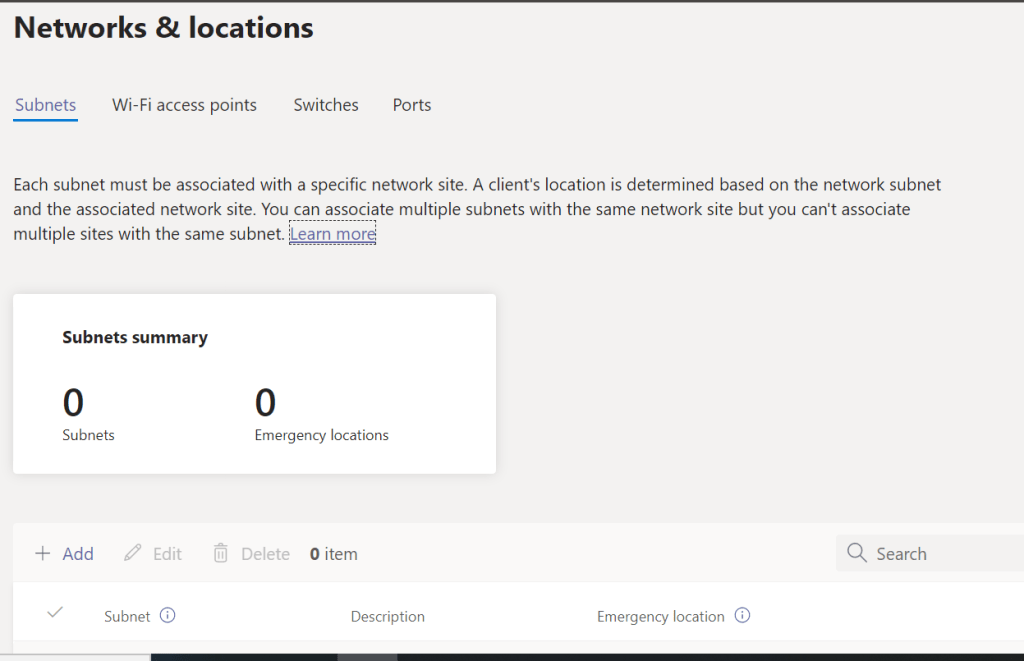
Task: Click the 0 item count label
Action: [333, 554]
